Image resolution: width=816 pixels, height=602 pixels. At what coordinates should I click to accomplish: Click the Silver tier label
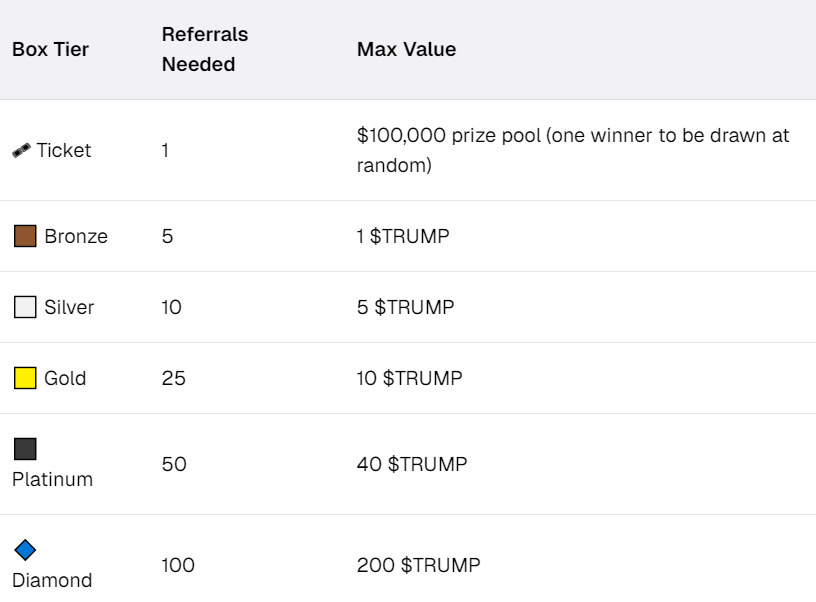coord(69,307)
